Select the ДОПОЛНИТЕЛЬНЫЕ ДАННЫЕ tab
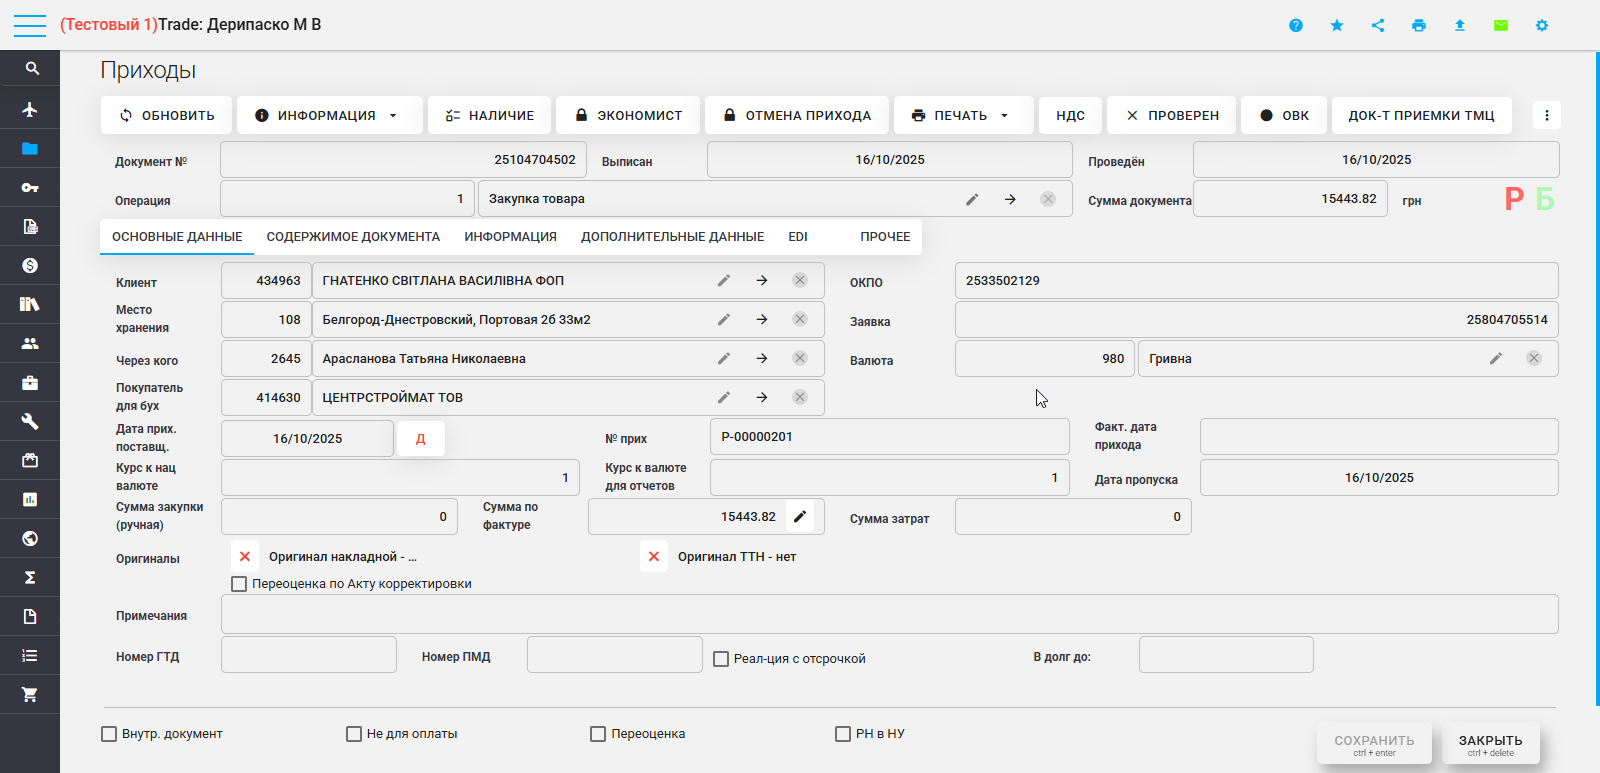1600x773 pixels. click(672, 237)
